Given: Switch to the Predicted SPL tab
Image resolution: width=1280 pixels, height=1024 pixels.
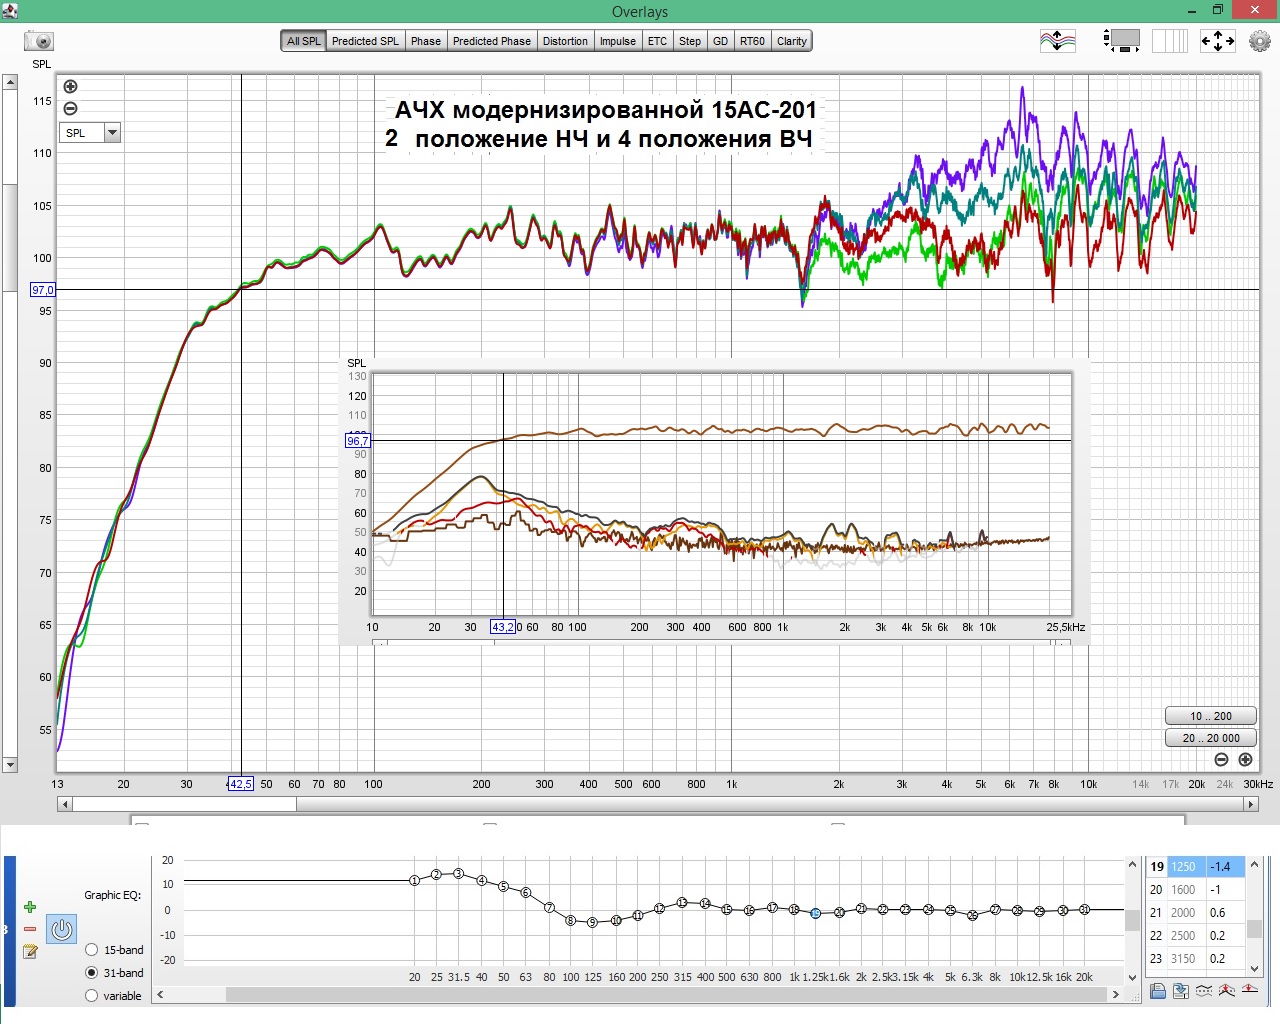Looking at the screenshot, I should click(365, 41).
